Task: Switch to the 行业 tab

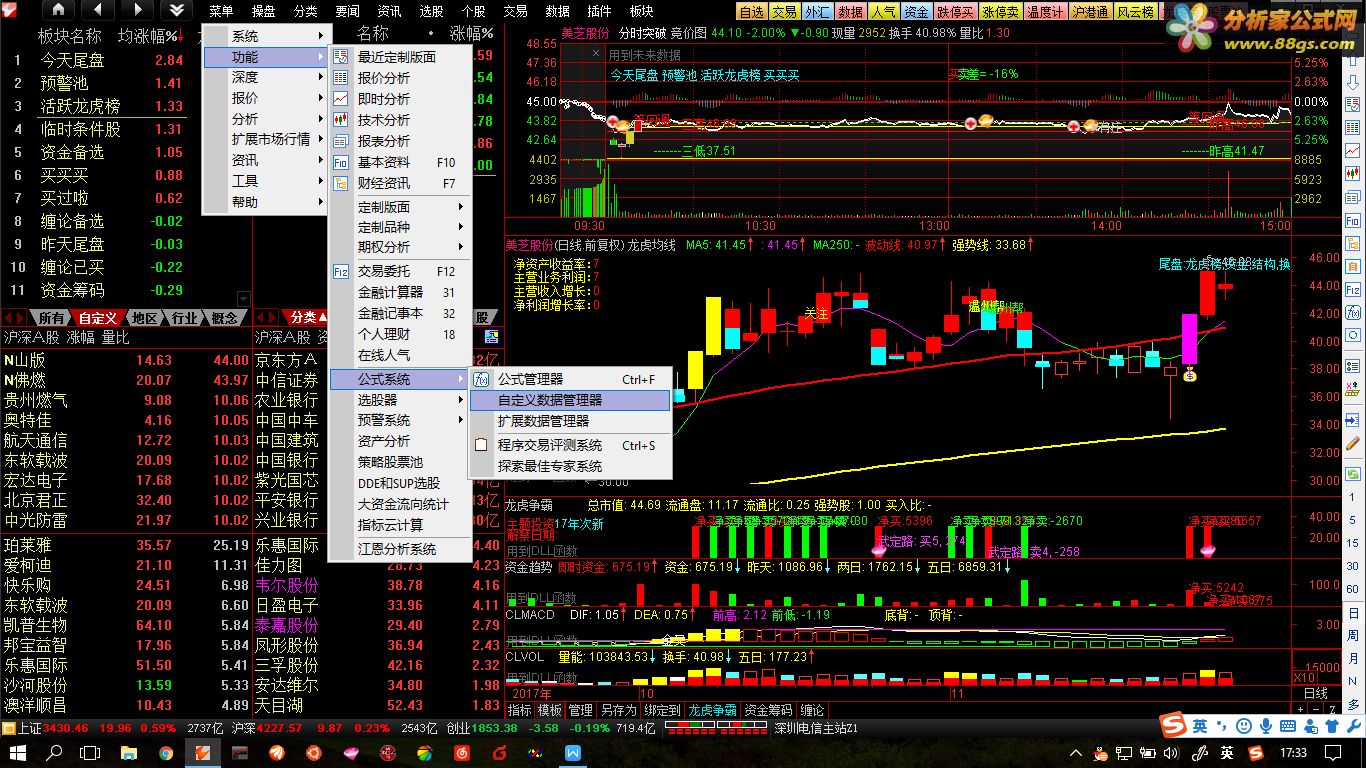Action: [184, 318]
